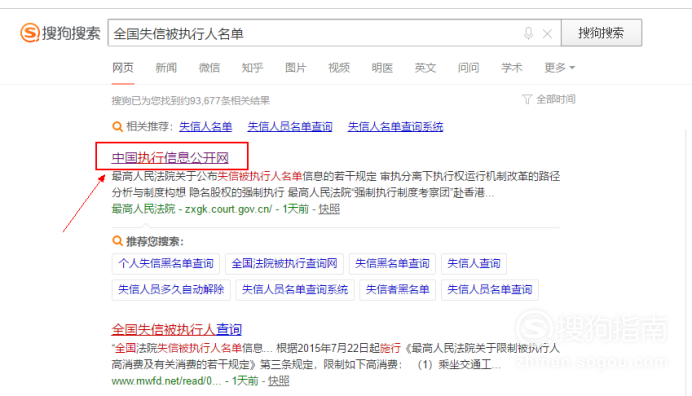Image resolution: width=692 pixels, height=396 pixels.
Task: Expand the 更多 dropdown menu
Action: pyautogui.click(x=560, y=68)
